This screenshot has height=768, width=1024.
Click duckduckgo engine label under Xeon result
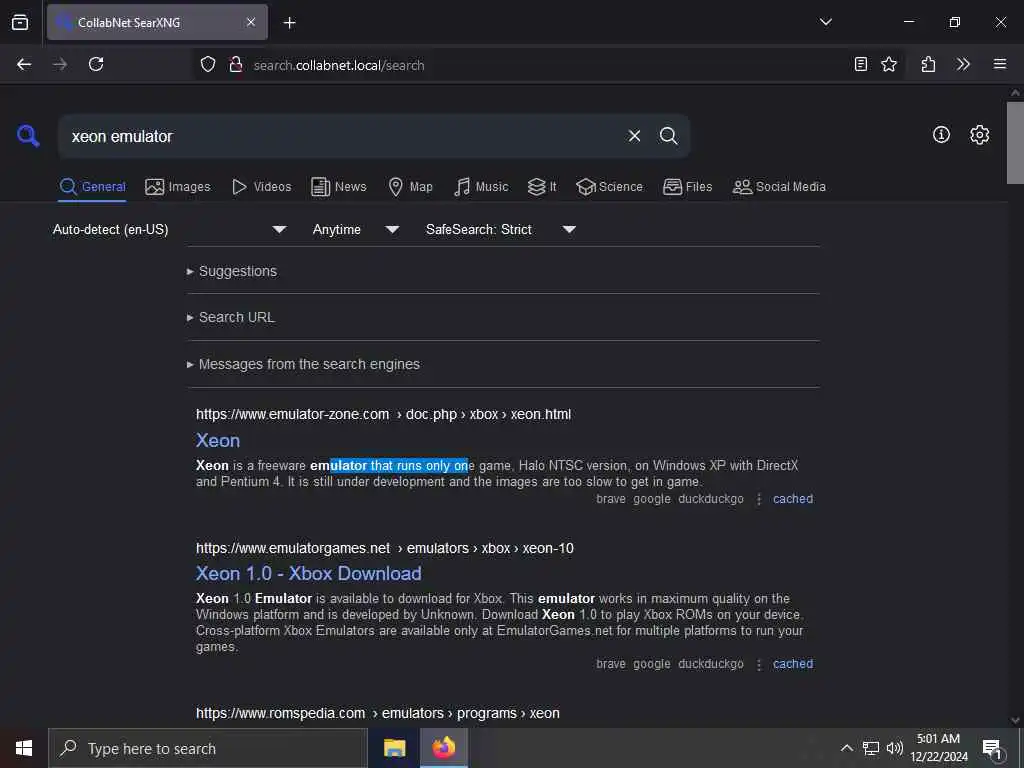(x=711, y=499)
